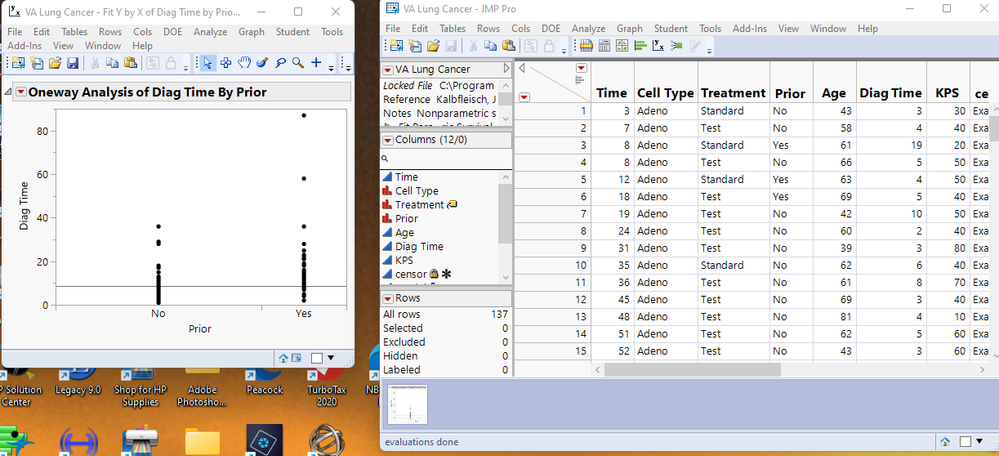999x456 pixels.
Task: Select Treatment column header
Action: [x=733, y=93]
